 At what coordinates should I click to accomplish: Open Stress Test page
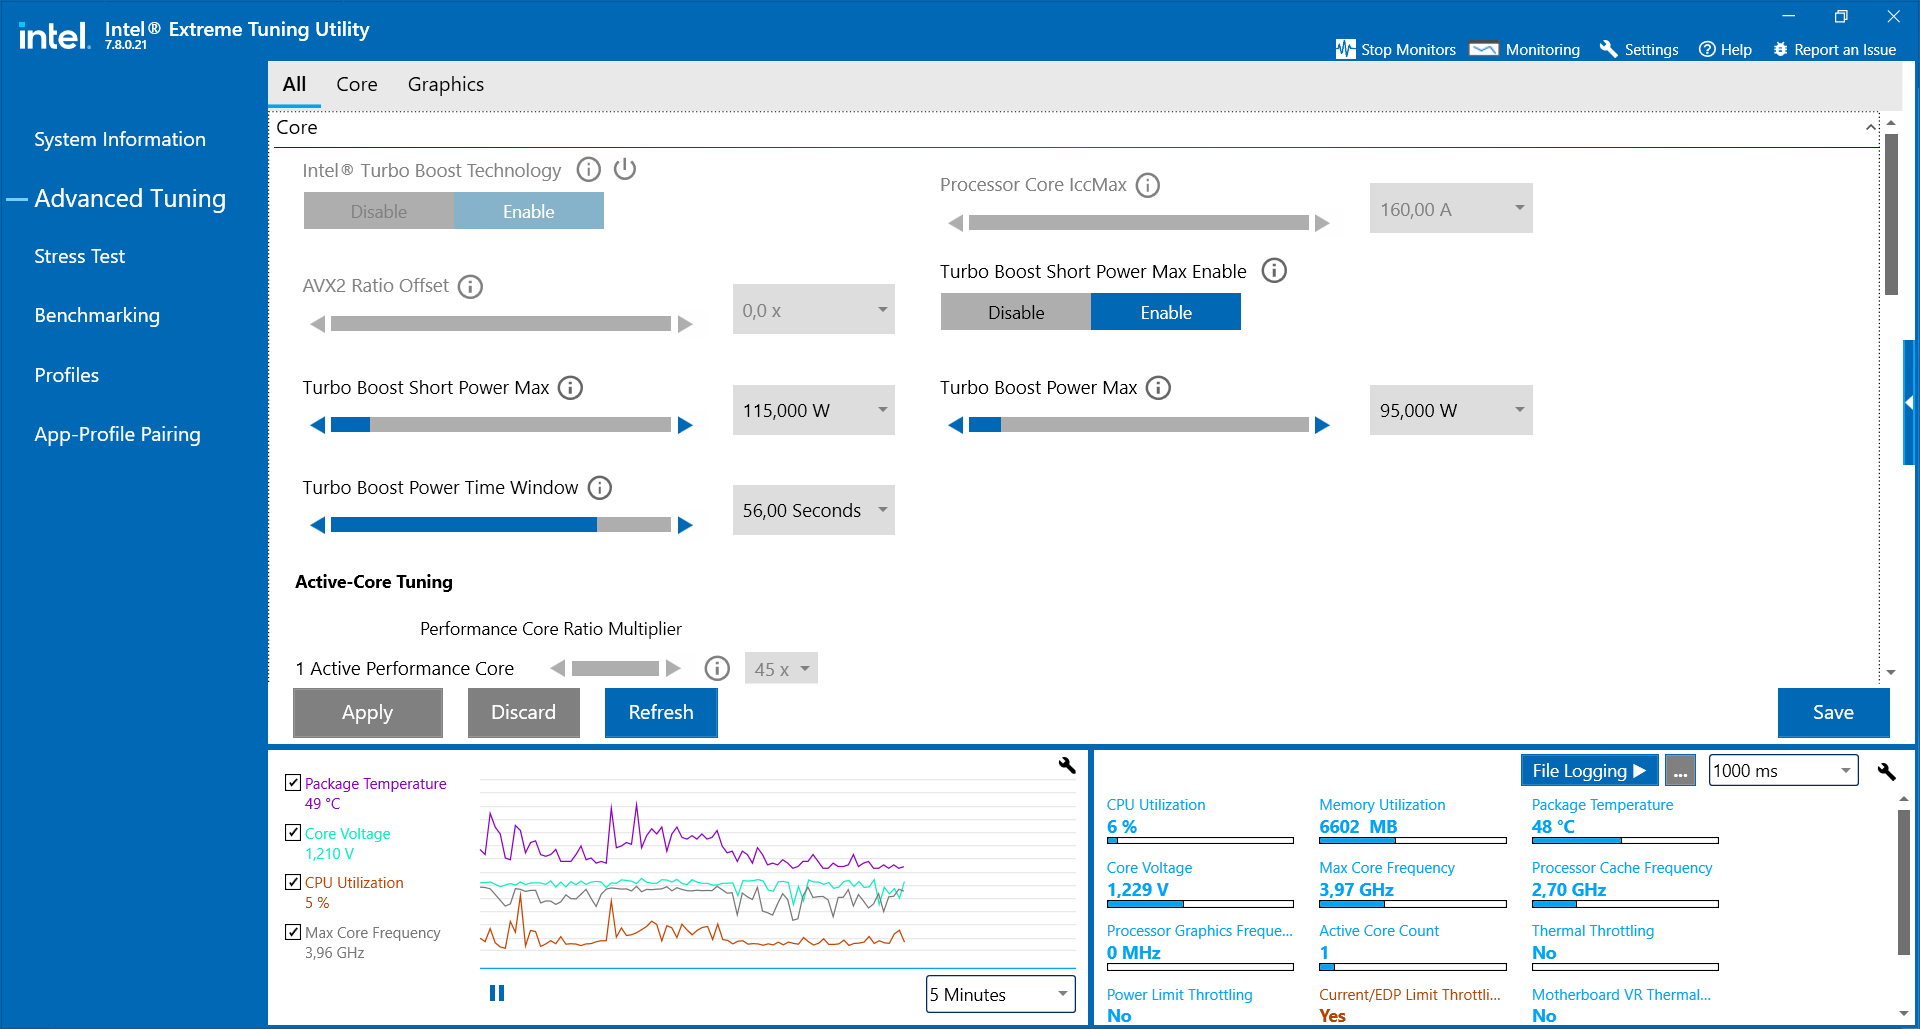click(80, 256)
